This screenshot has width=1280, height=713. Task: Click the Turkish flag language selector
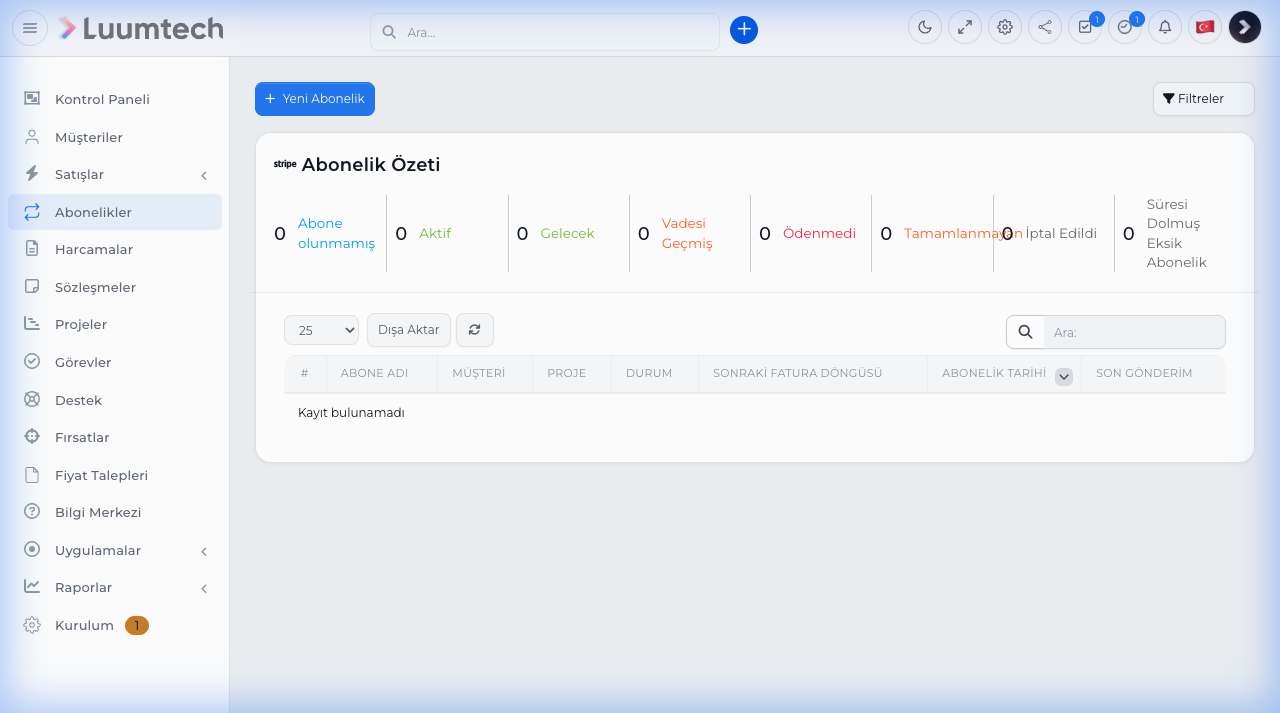pyautogui.click(x=1205, y=27)
